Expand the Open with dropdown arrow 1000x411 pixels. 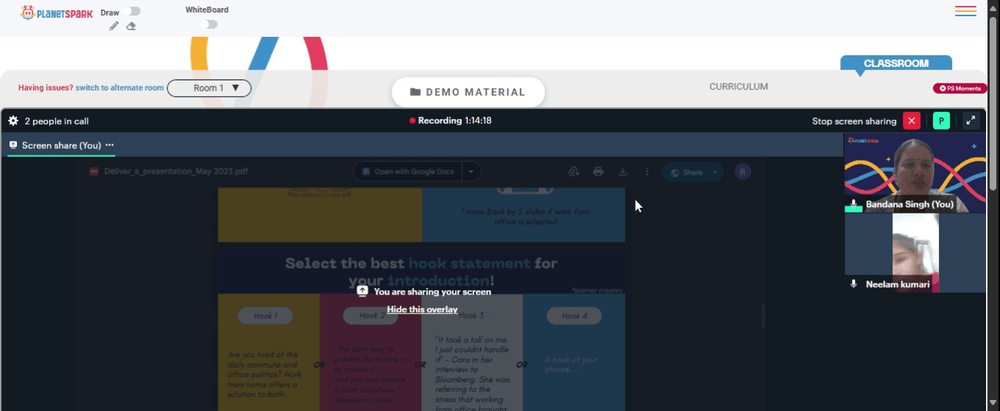pyautogui.click(x=472, y=172)
